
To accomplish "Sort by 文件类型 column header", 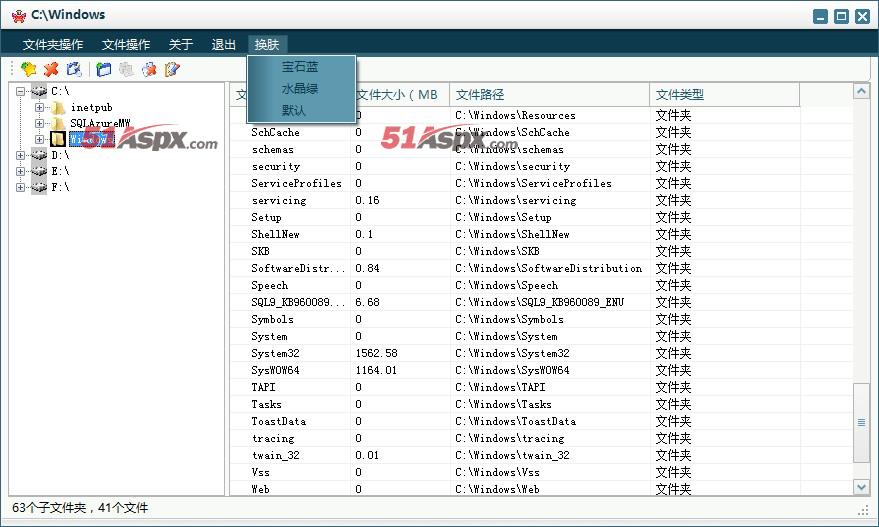I will pyautogui.click(x=724, y=95).
